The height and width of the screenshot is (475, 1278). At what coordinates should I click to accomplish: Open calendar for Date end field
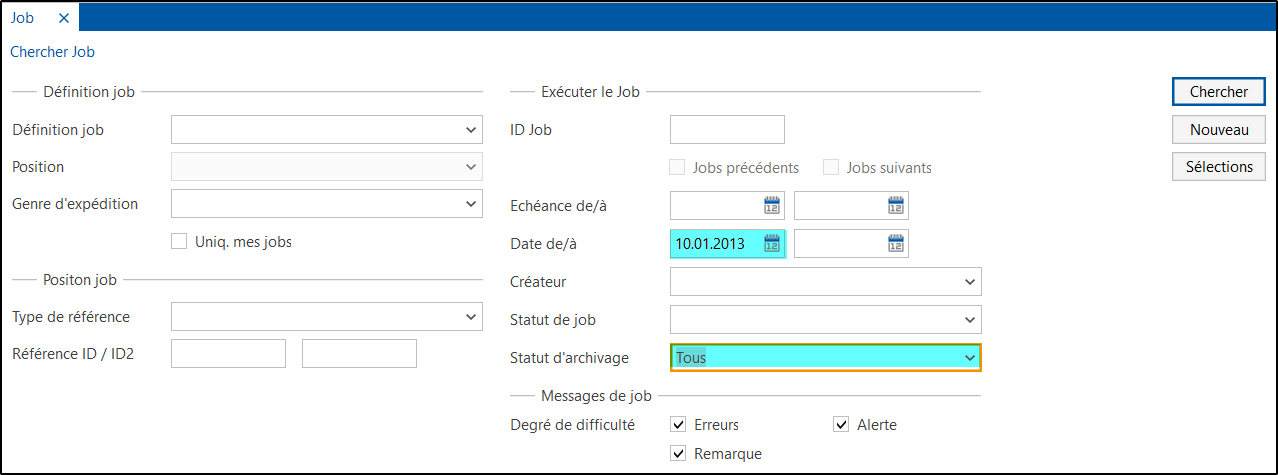(895, 243)
